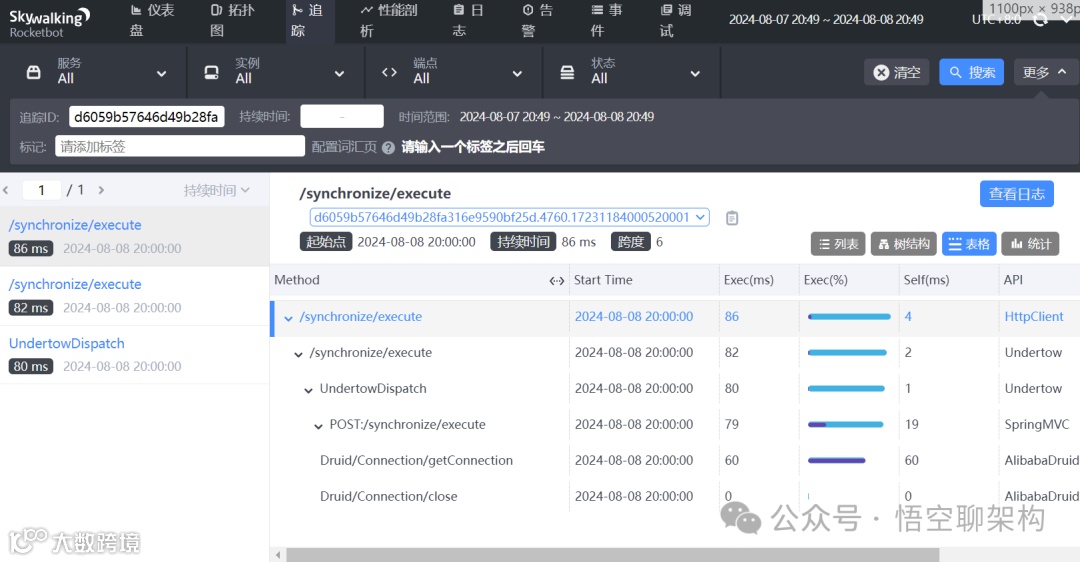Select the 82 ms /synchronize/execute trace

[134, 295]
